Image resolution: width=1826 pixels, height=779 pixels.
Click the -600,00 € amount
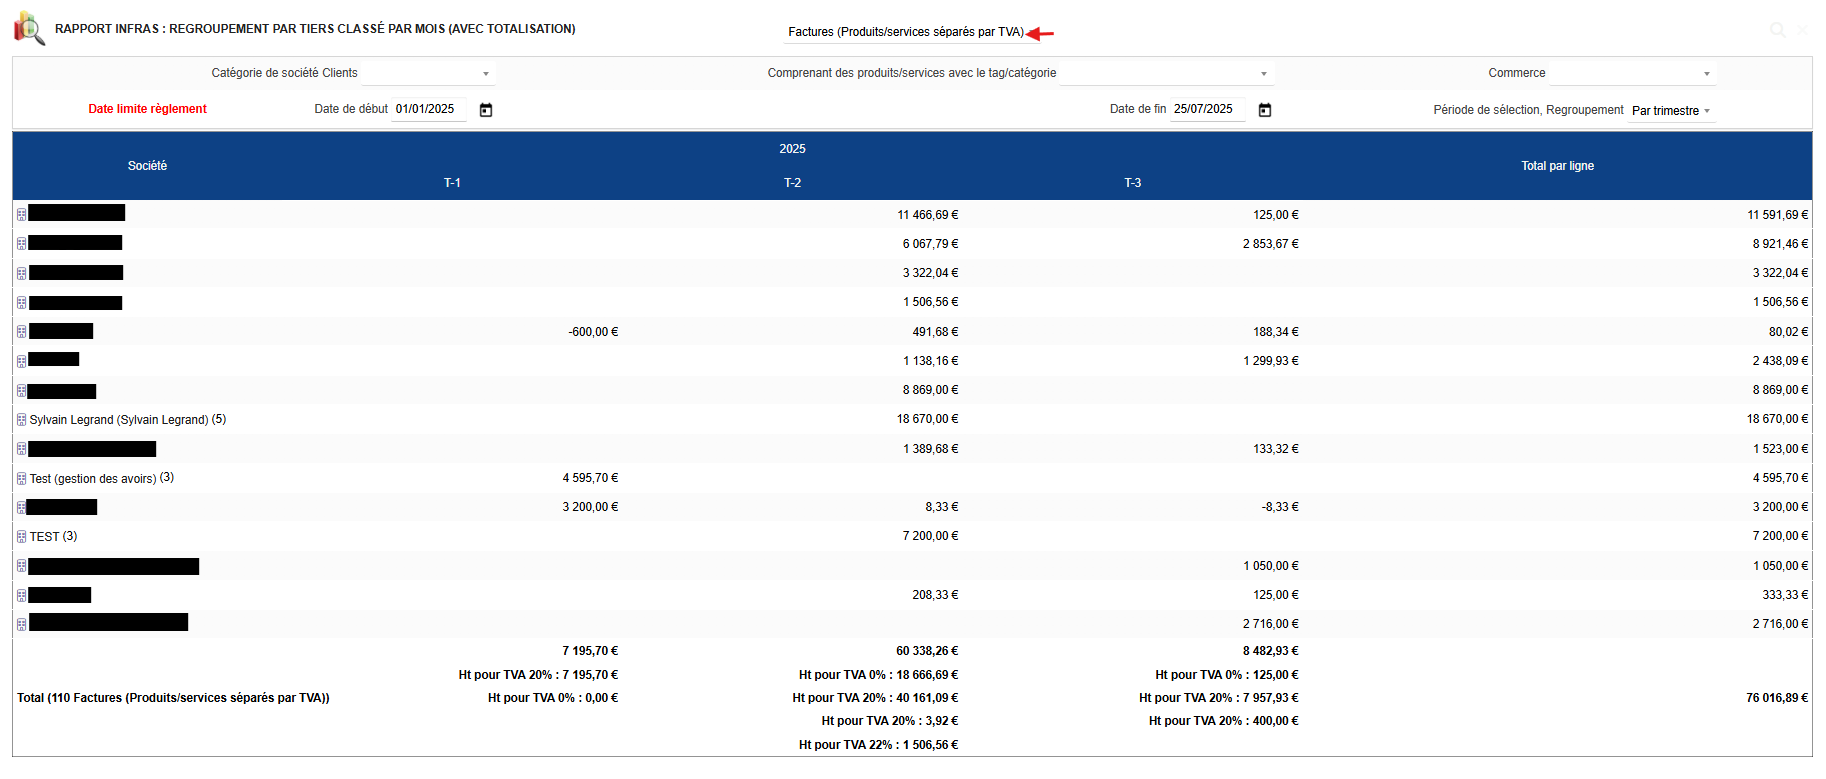click(593, 332)
